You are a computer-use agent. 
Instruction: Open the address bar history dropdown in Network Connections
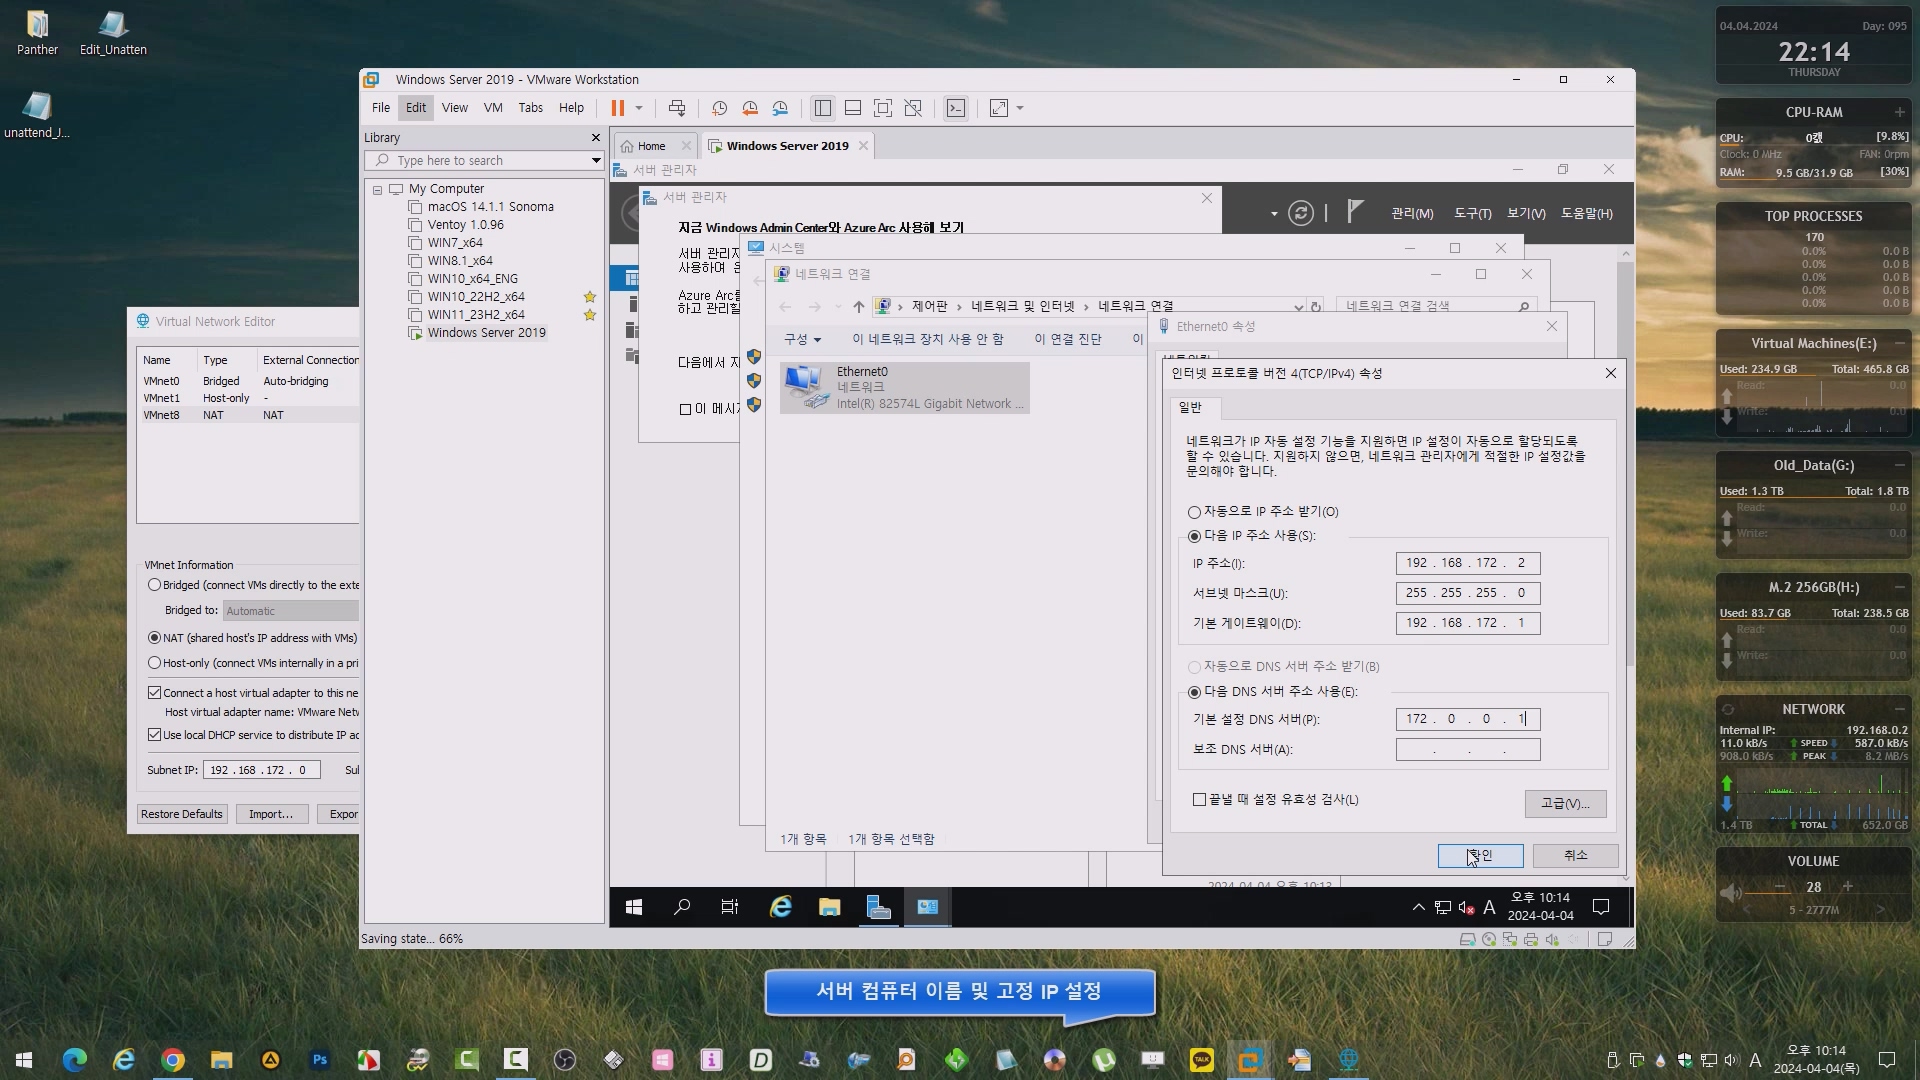(x=1298, y=307)
